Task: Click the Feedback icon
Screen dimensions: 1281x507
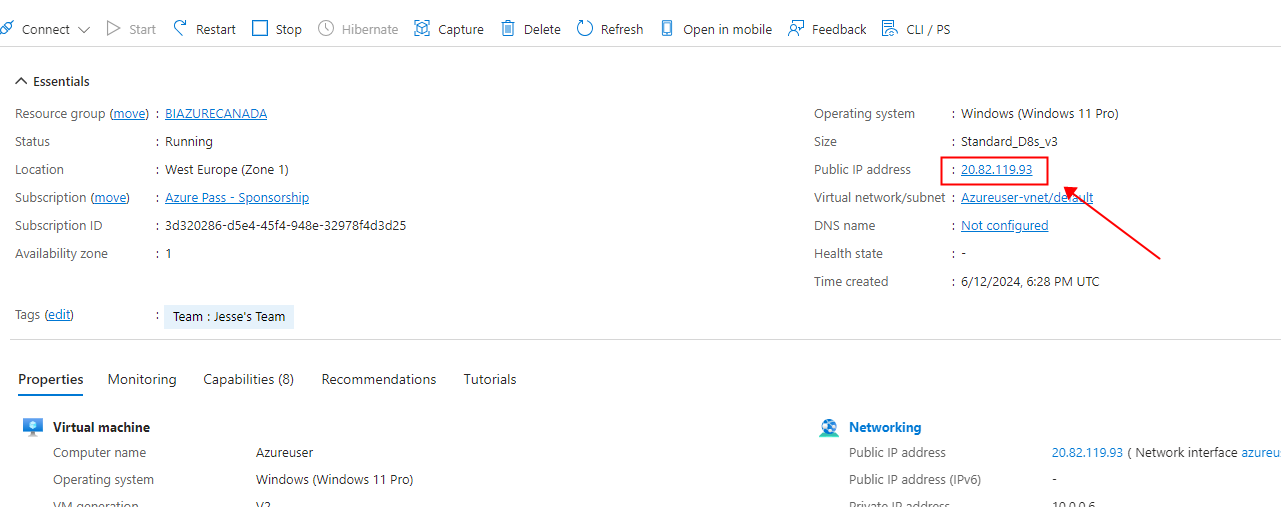Action: coord(796,28)
